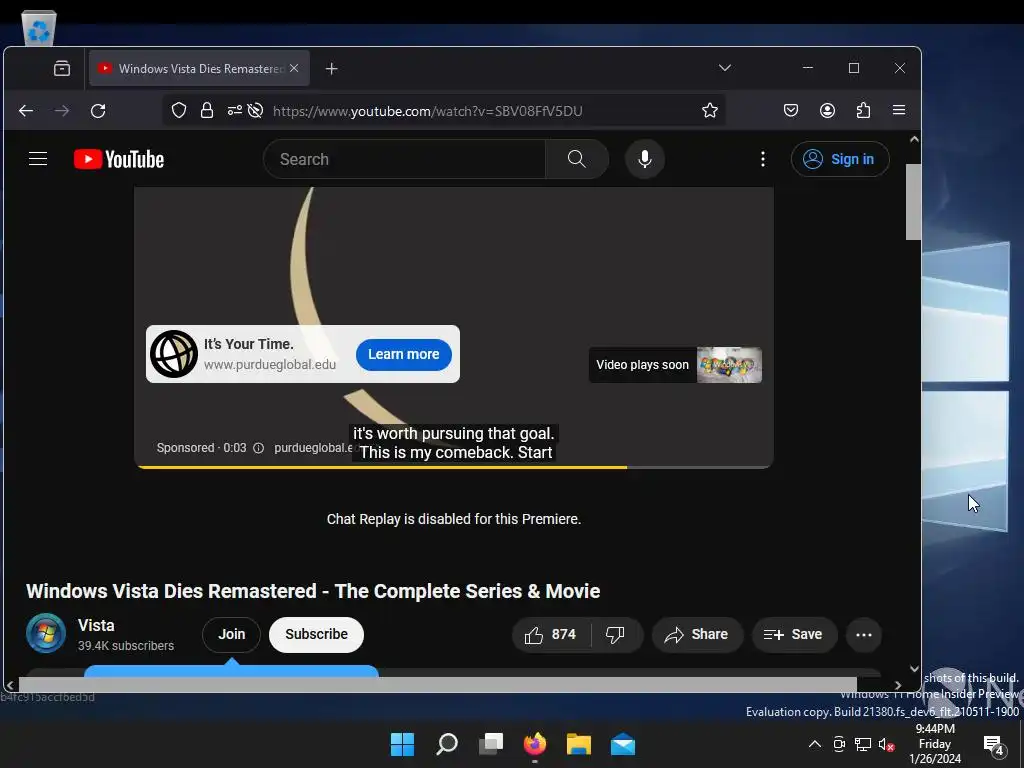1024x768 pixels.
Task: Open the Extensions puzzle icon
Action: click(x=863, y=110)
